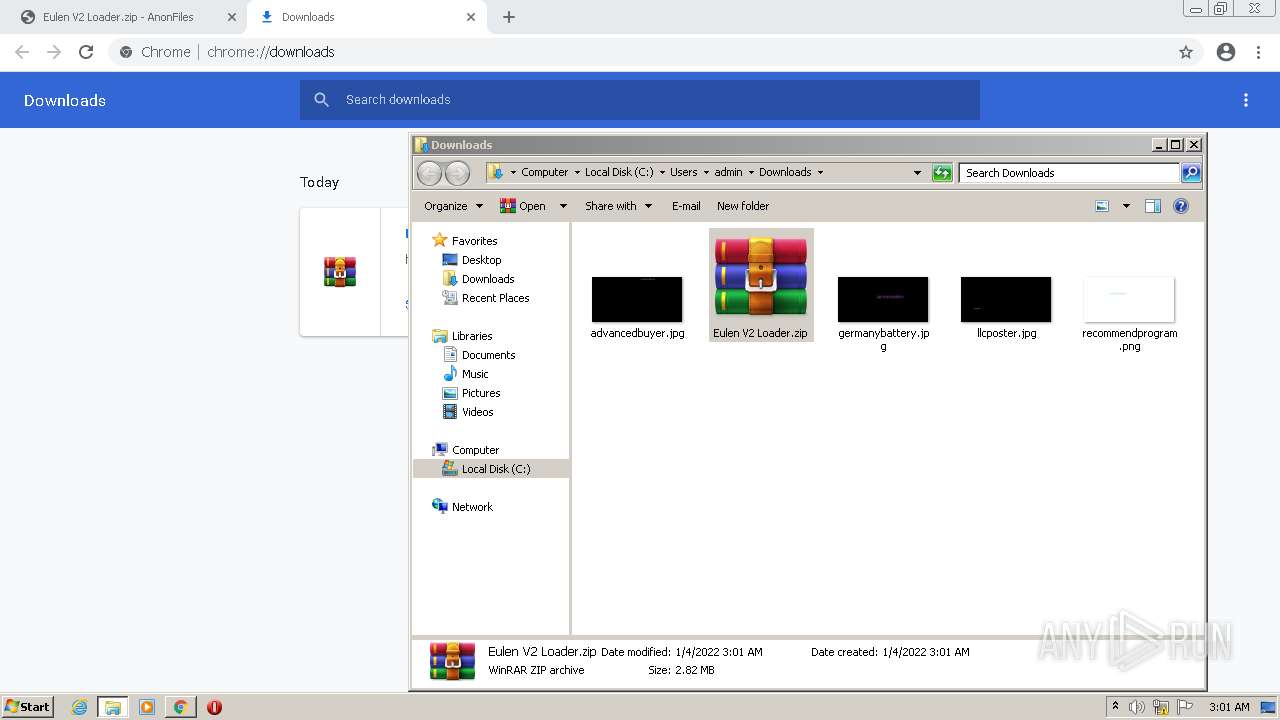
Task: Click the WinRAR icon in Chrome downloads card
Action: click(x=340, y=272)
